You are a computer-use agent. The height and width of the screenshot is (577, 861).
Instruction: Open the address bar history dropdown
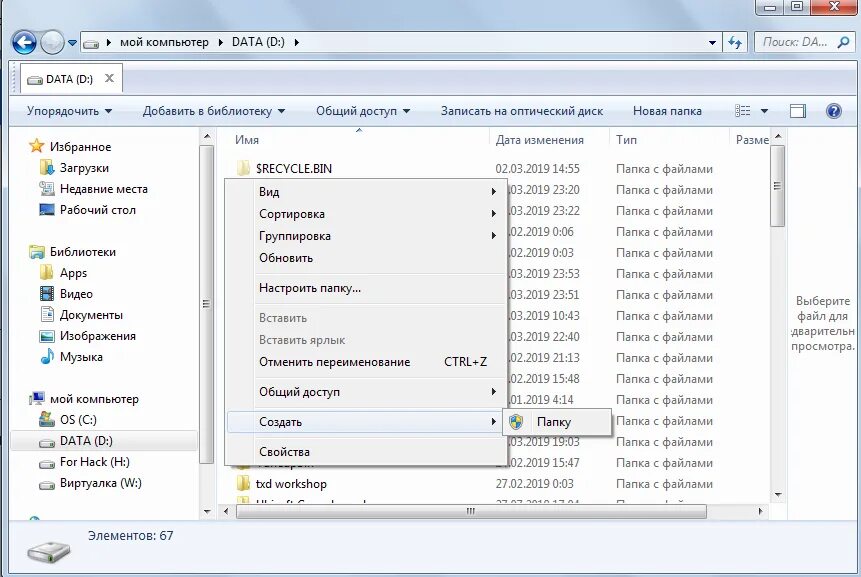[x=712, y=42]
